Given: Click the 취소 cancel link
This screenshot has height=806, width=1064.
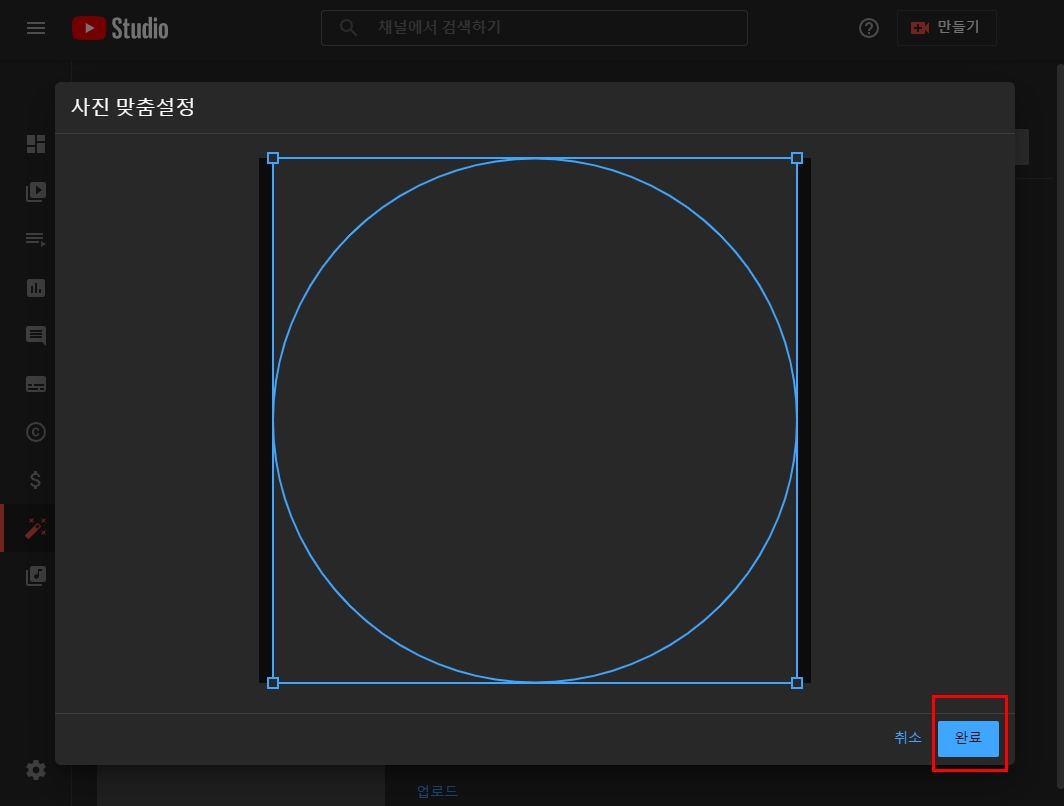Looking at the screenshot, I should point(907,737).
